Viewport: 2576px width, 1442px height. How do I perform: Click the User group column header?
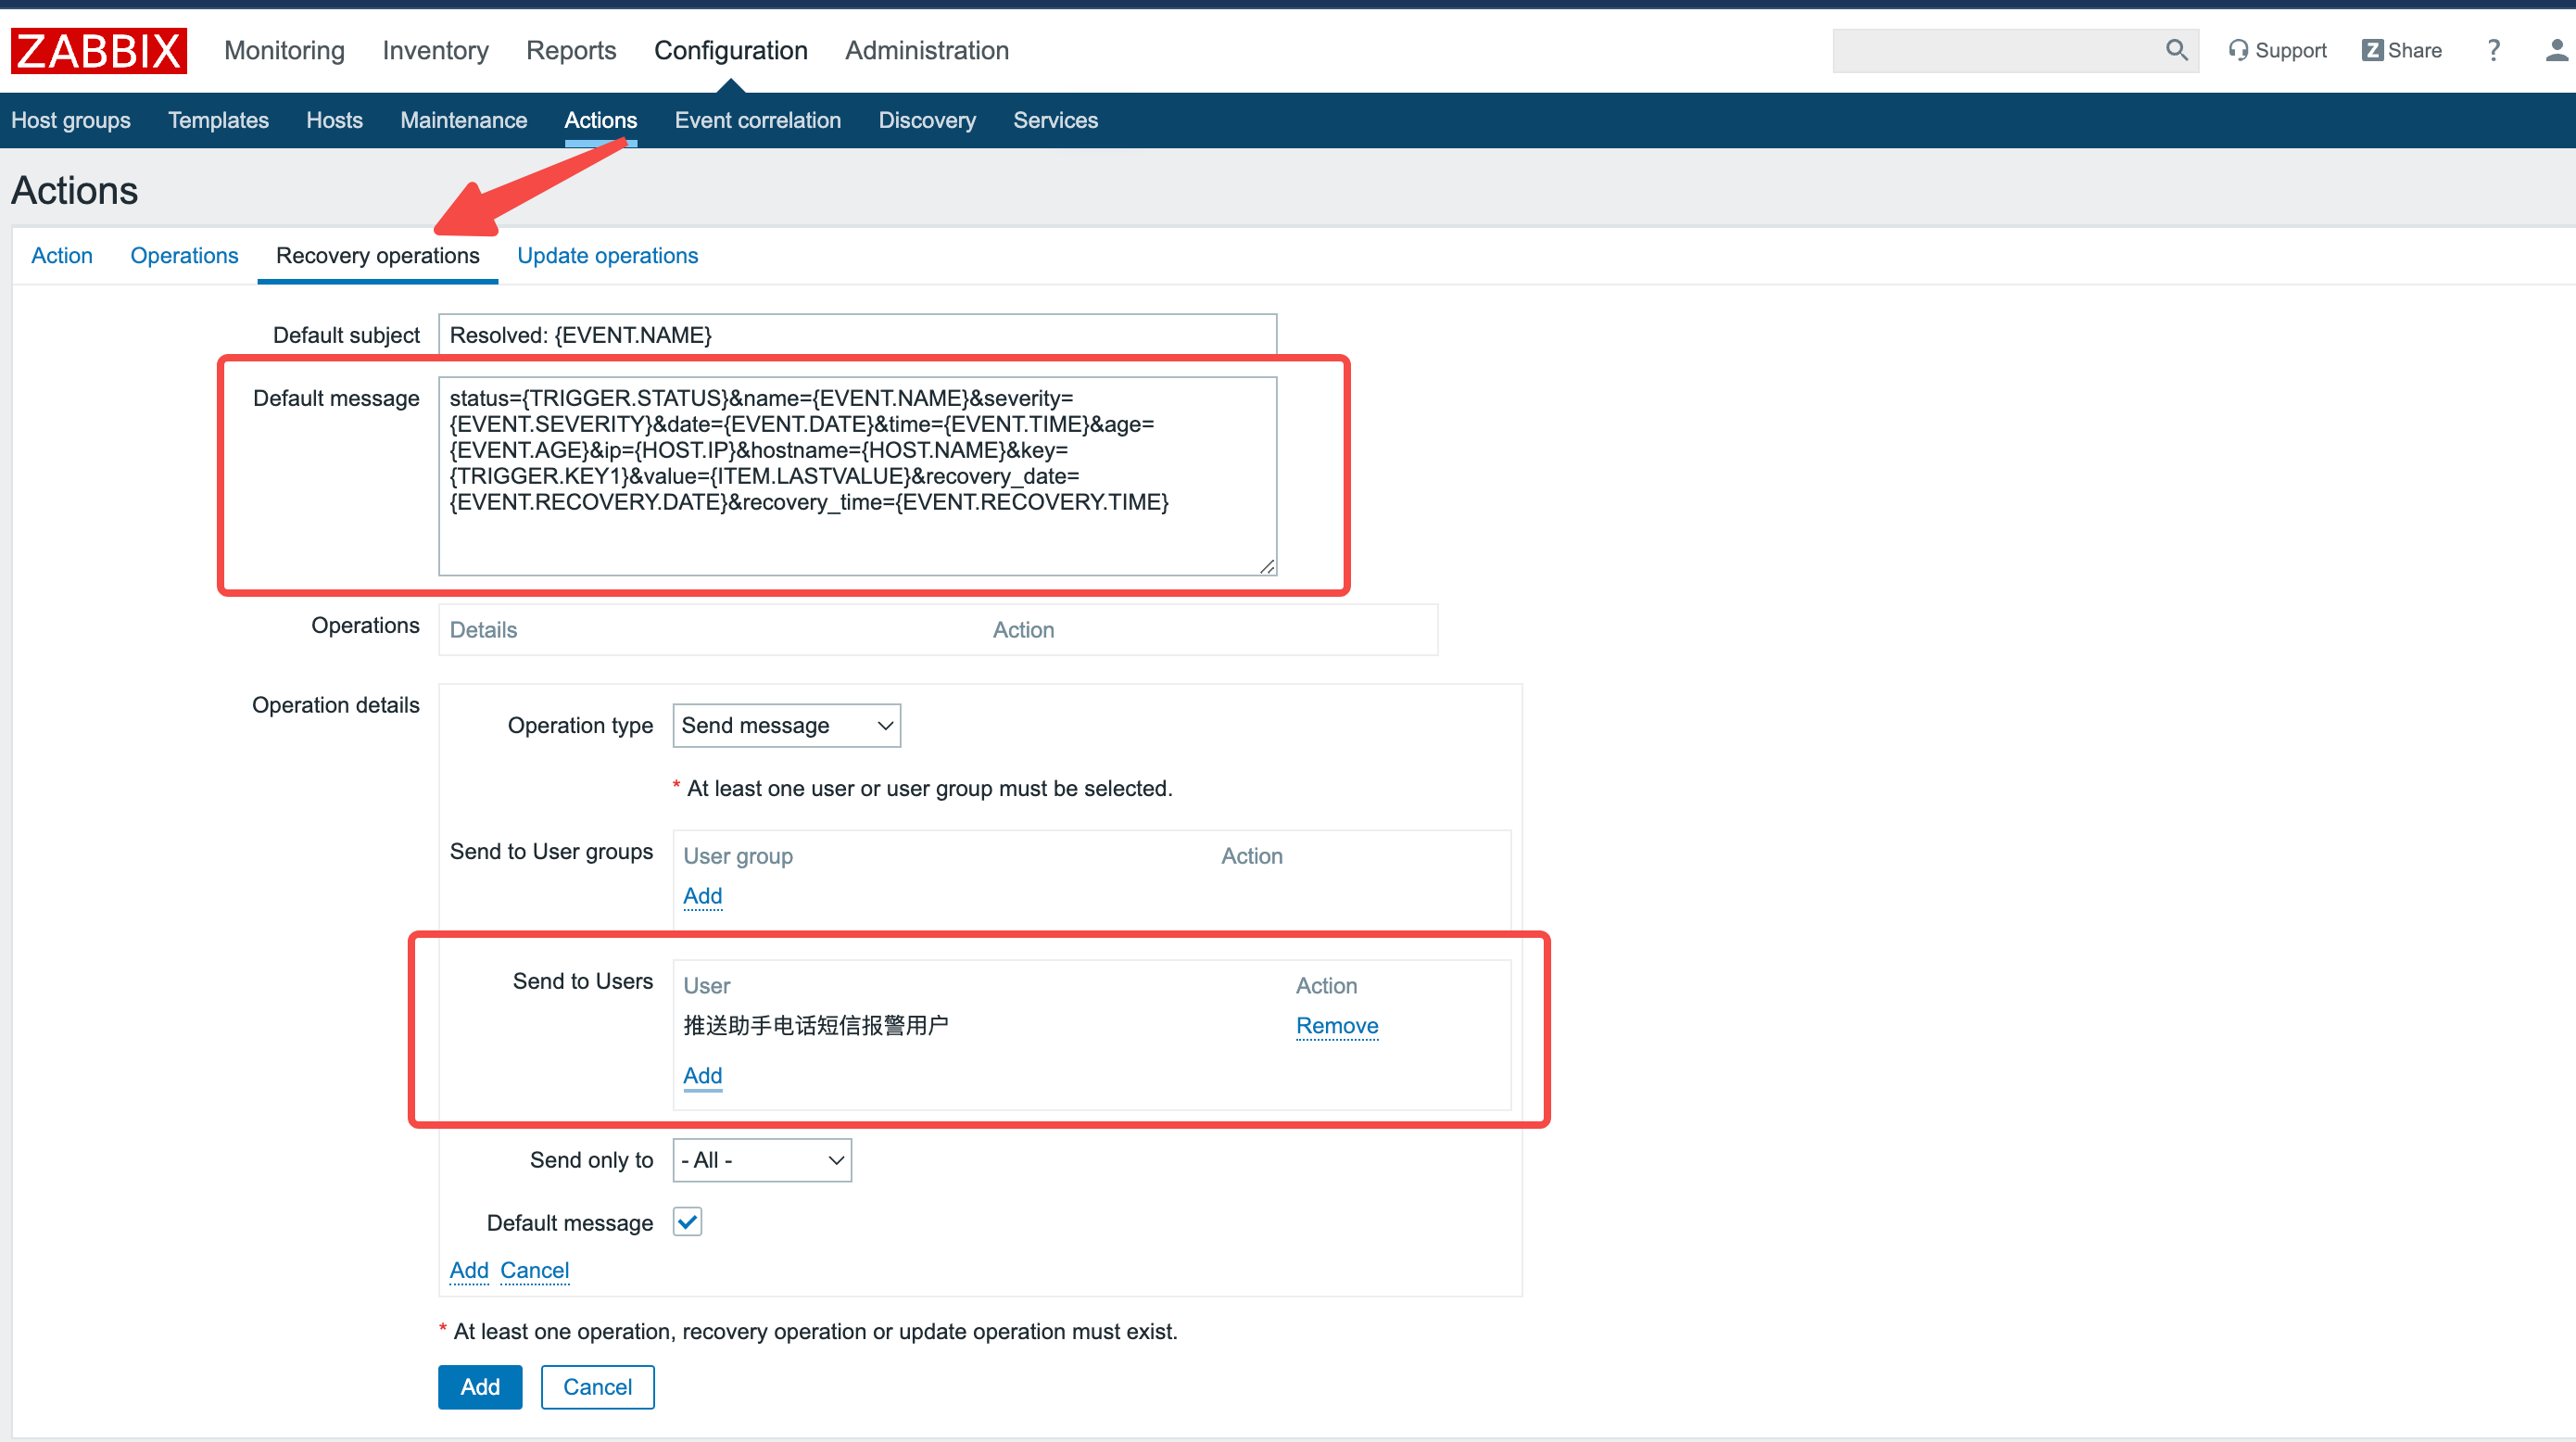[738, 856]
